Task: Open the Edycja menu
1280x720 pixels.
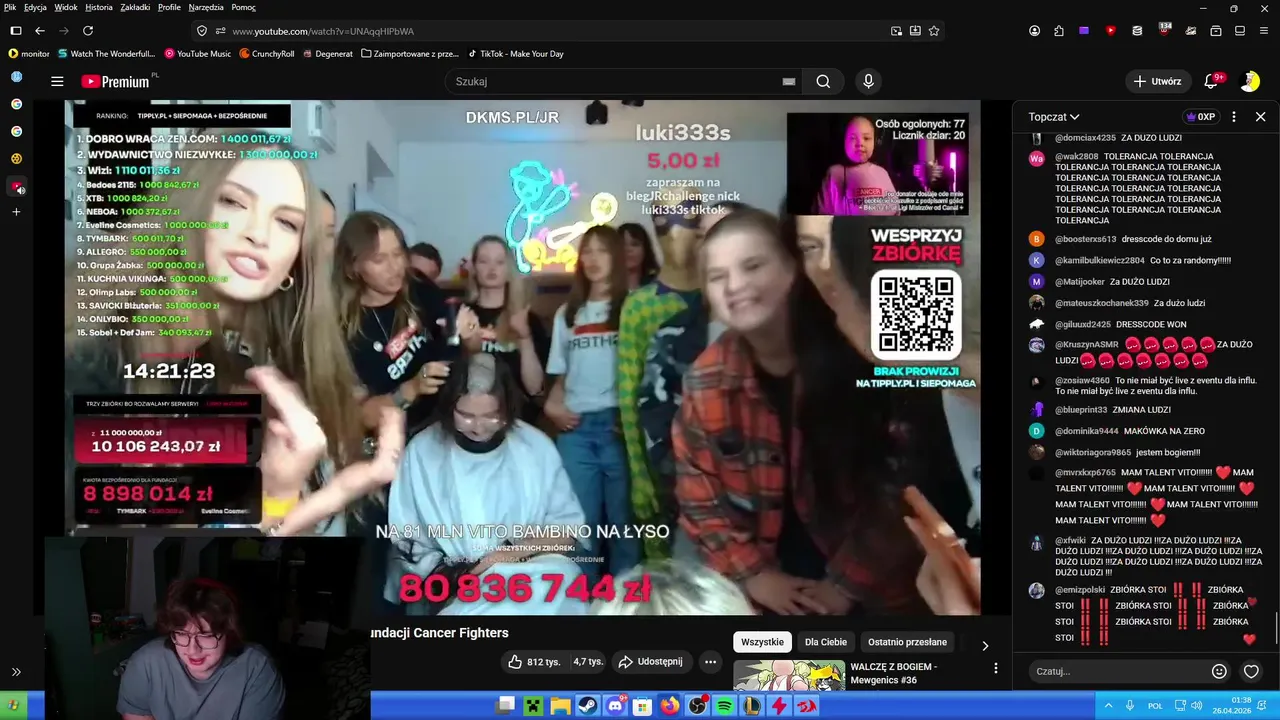Action: [x=35, y=7]
